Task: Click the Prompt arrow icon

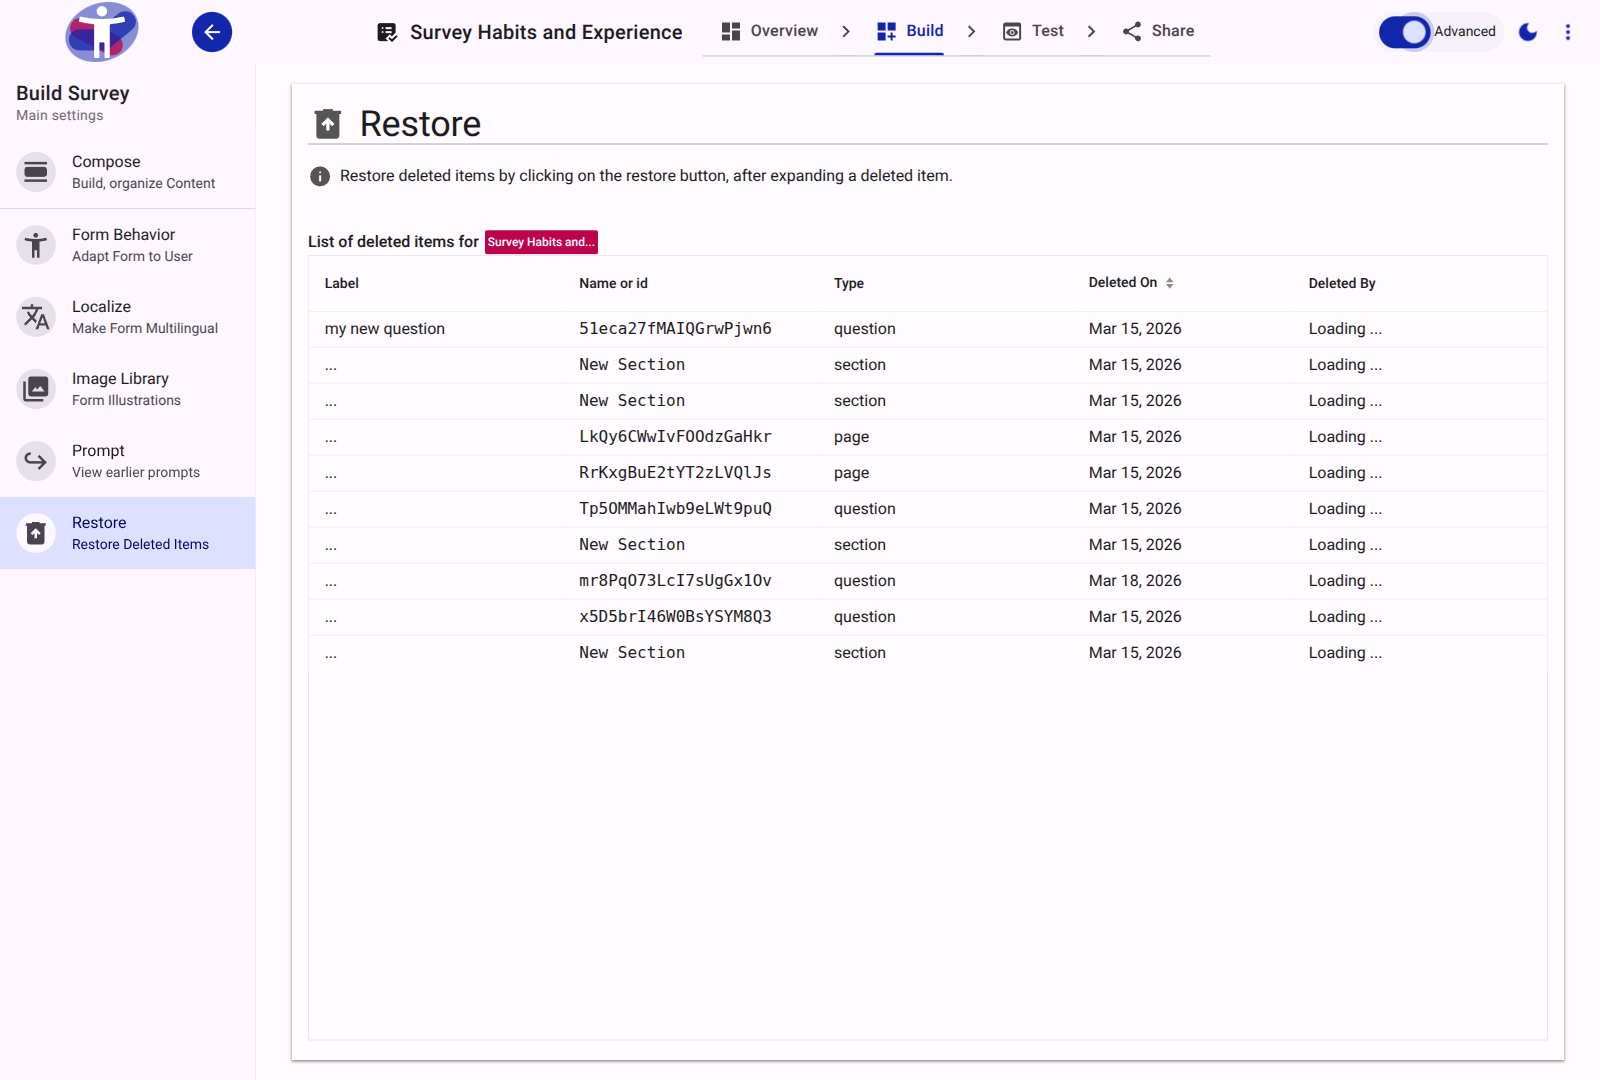Action: (x=36, y=461)
